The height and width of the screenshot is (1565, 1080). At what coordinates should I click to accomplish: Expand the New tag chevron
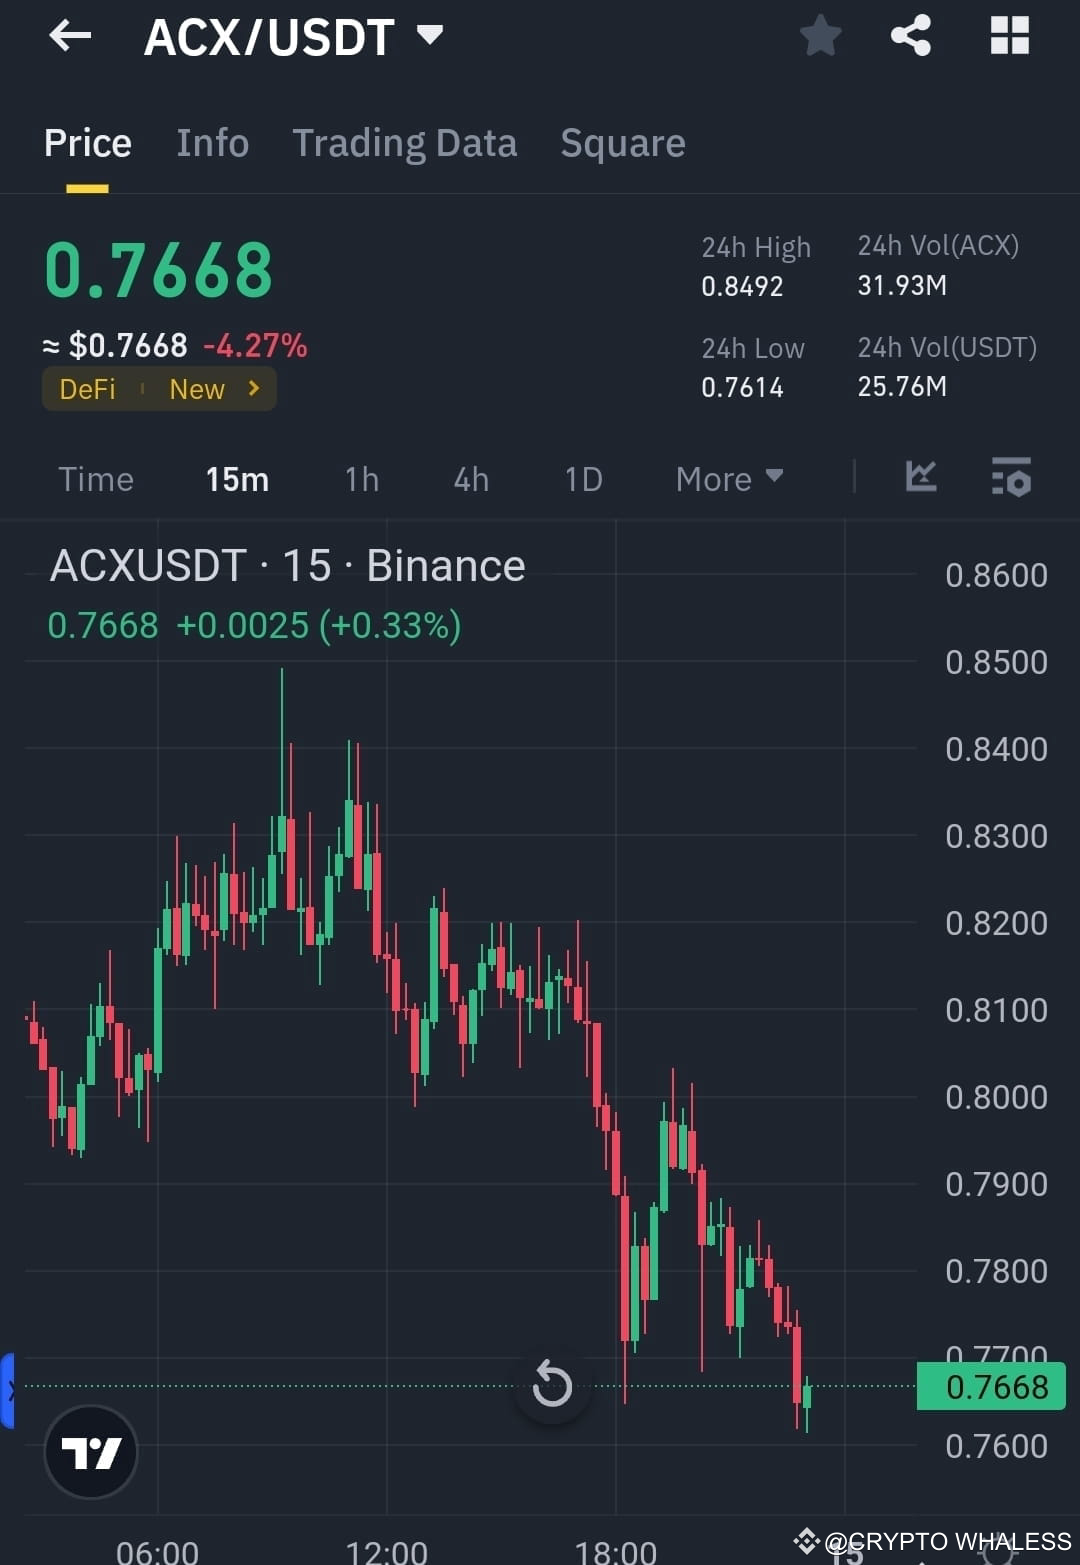(x=253, y=389)
